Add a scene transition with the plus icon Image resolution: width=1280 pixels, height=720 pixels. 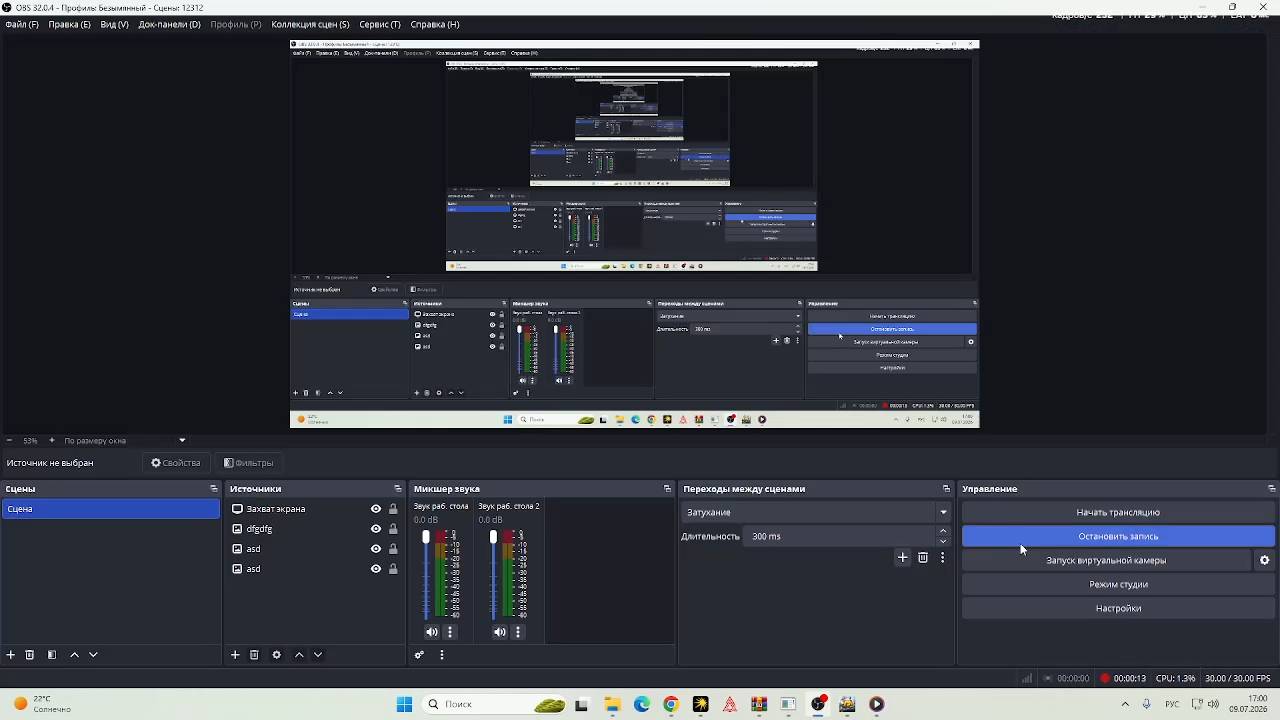click(903, 557)
